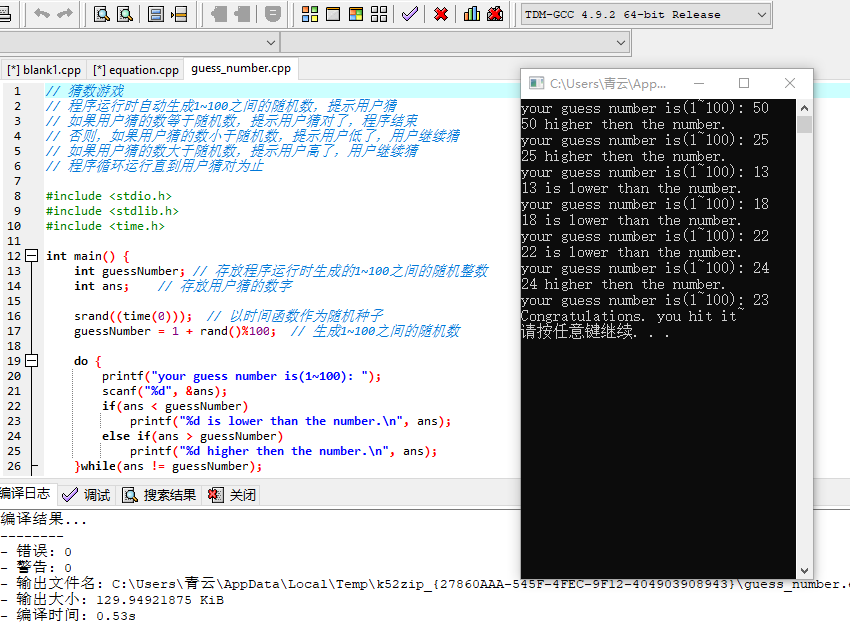
Task: Click the 'srand((time(0)));' statement
Action: [133, 316]
